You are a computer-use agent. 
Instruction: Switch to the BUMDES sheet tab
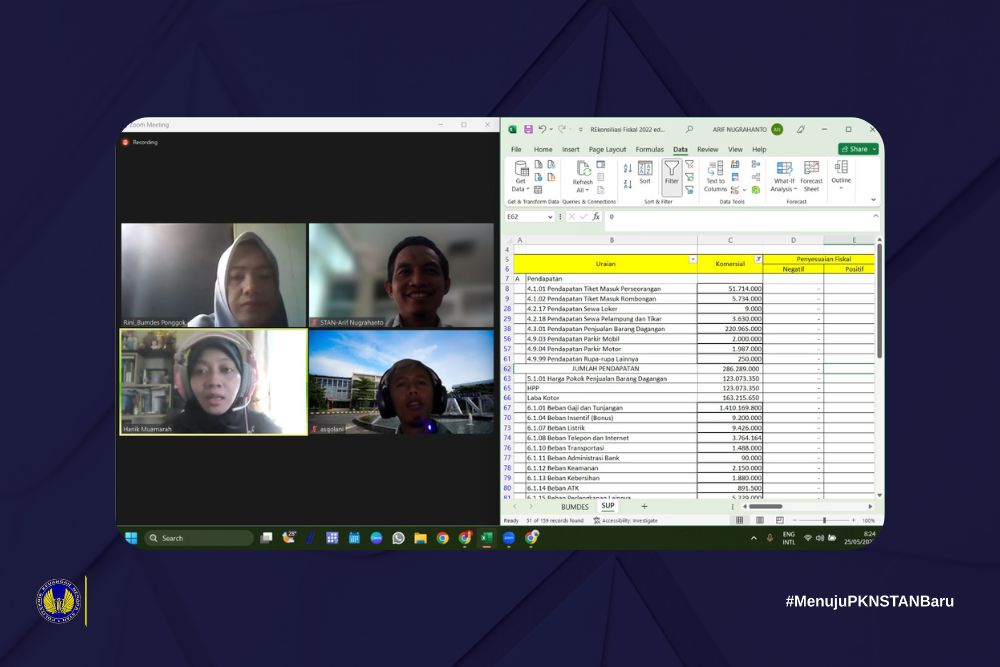coord(575,506)
